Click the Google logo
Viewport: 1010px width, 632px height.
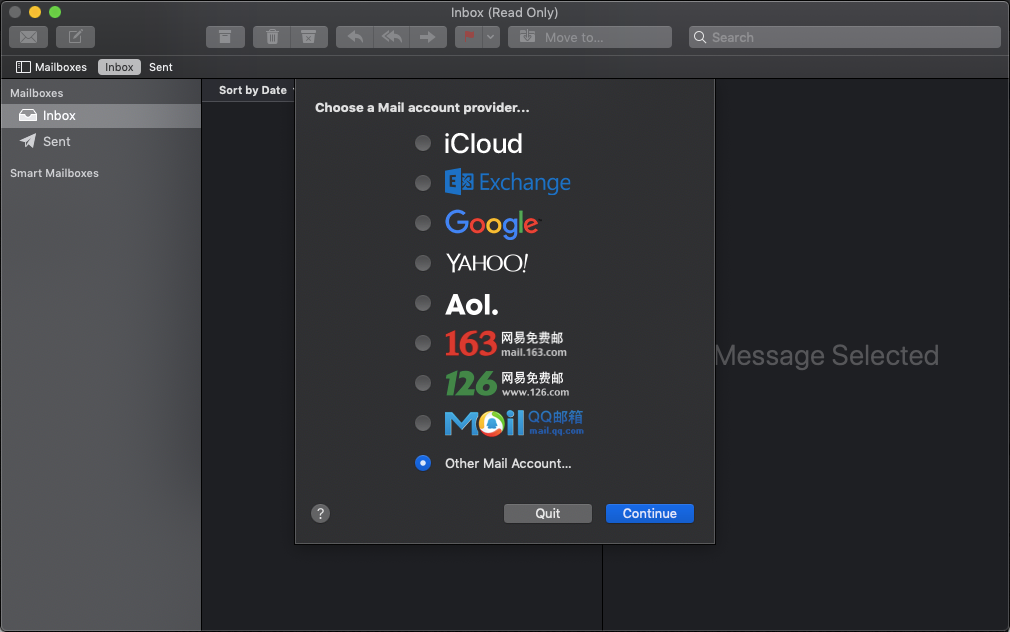pos(493,224)
